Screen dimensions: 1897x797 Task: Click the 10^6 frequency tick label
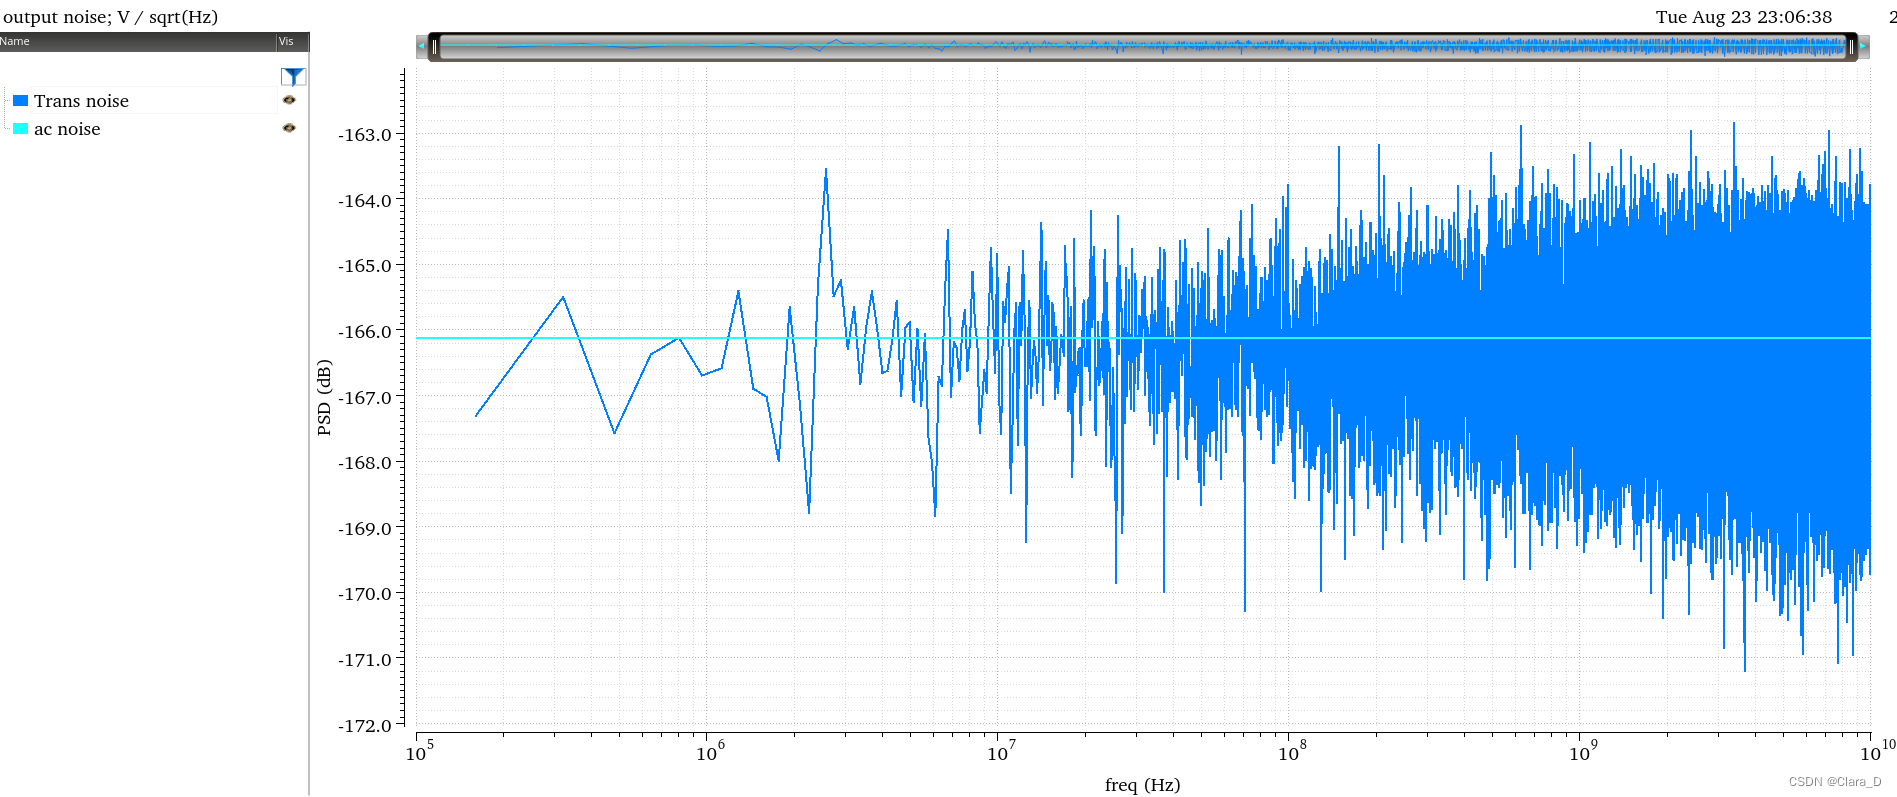tap(711, 751)
